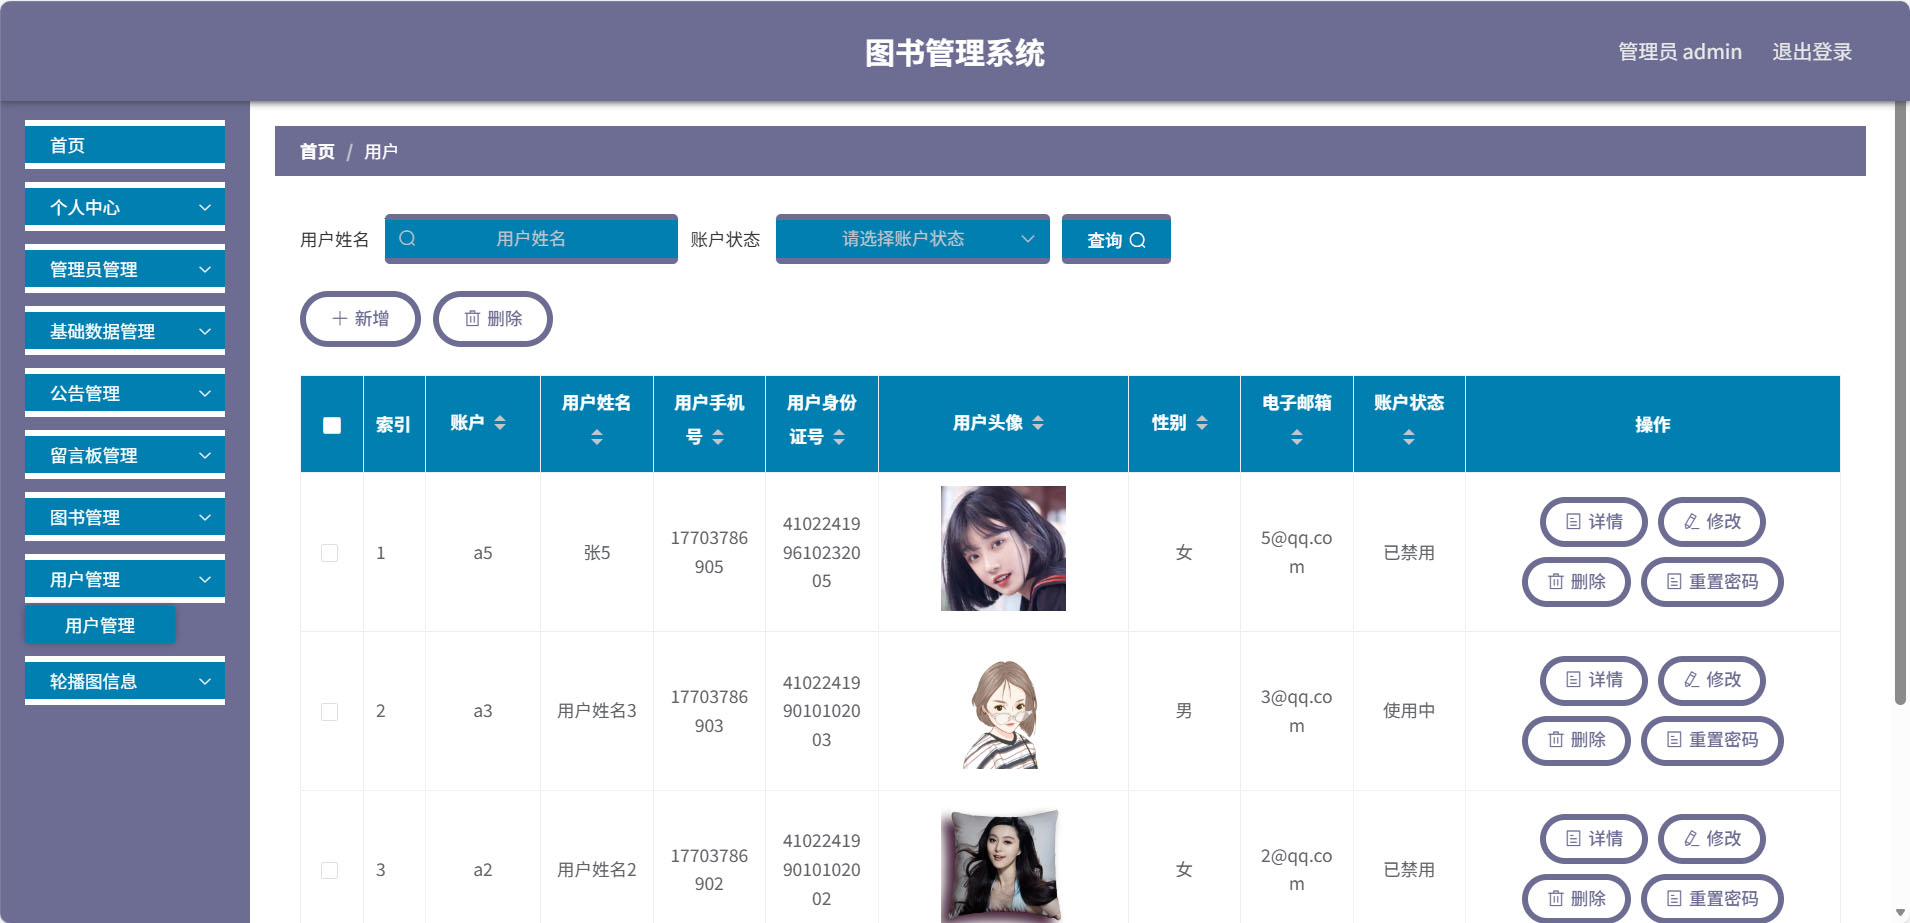Open 详情 for user a3
This screenshot has width=1910, height=923.
1594,680
